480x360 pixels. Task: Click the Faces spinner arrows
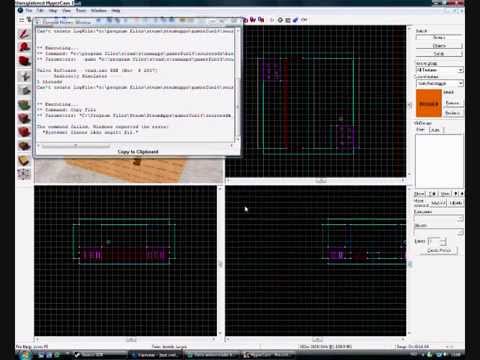pos(444,241)
